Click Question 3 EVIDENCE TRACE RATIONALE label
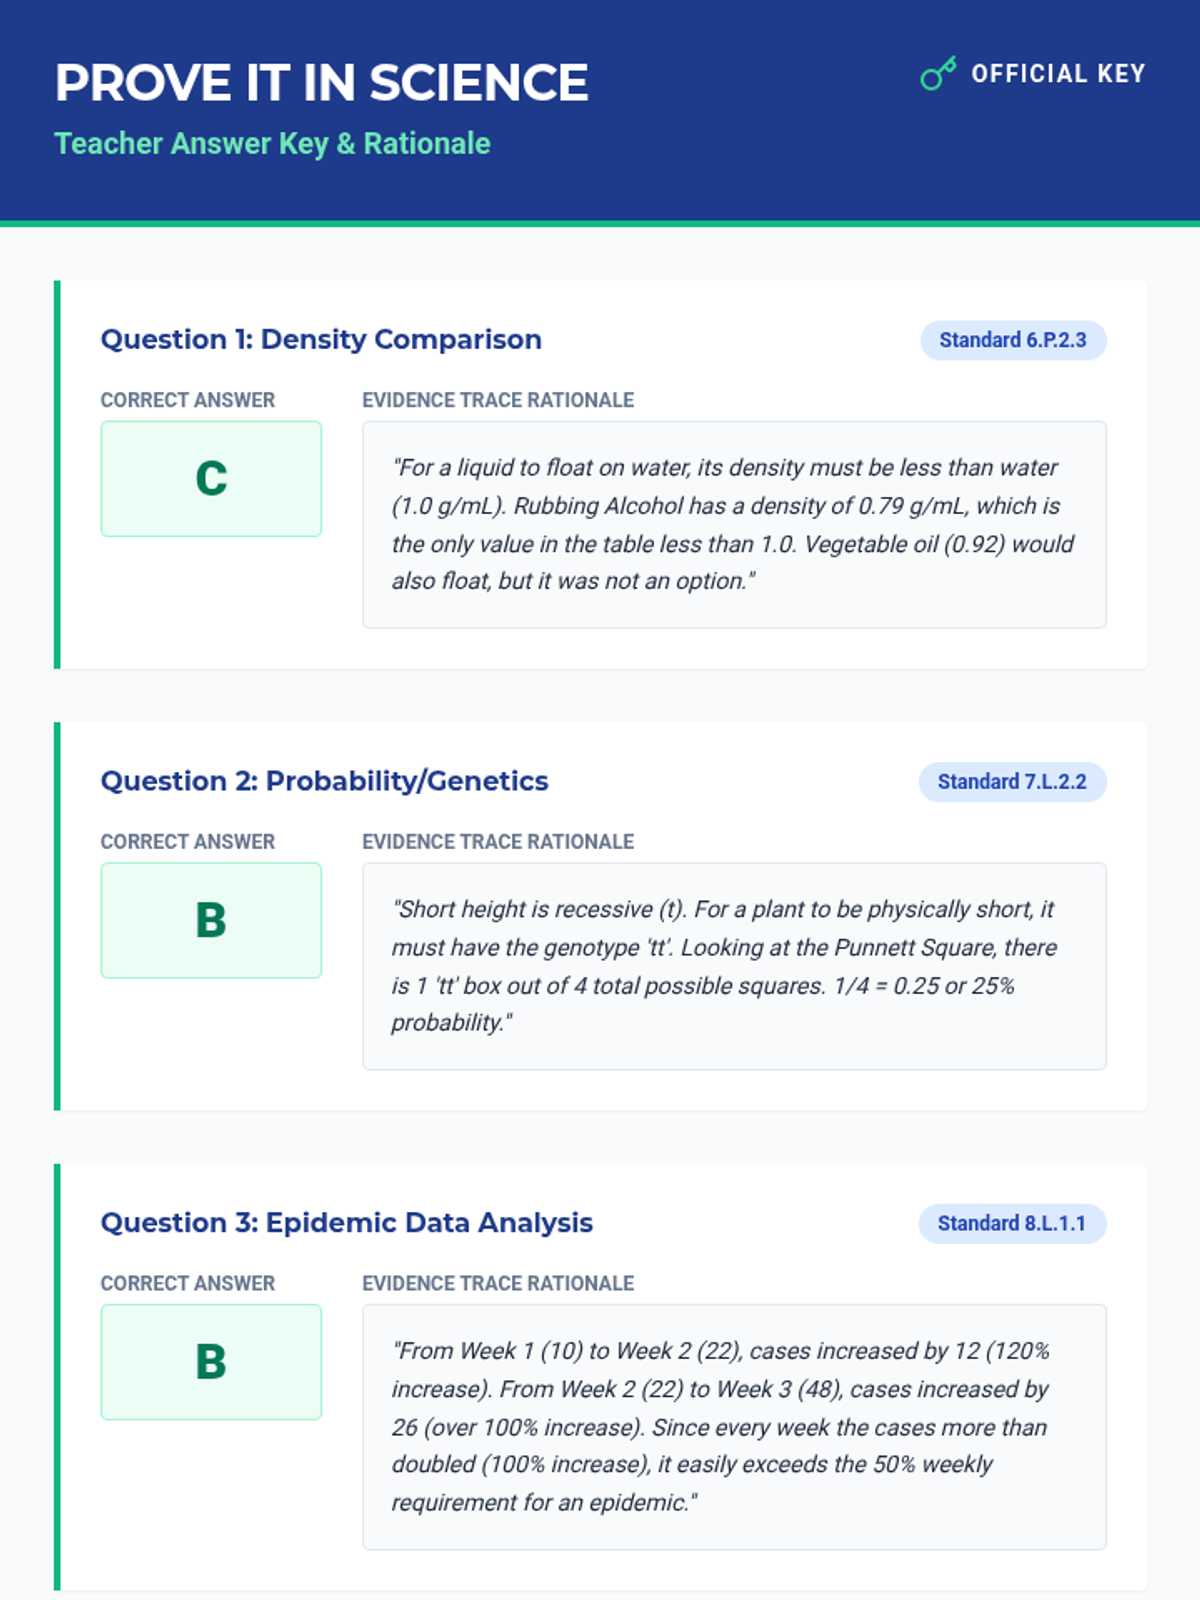This screenshot has width=1200, height=1600. (497, 1283)
